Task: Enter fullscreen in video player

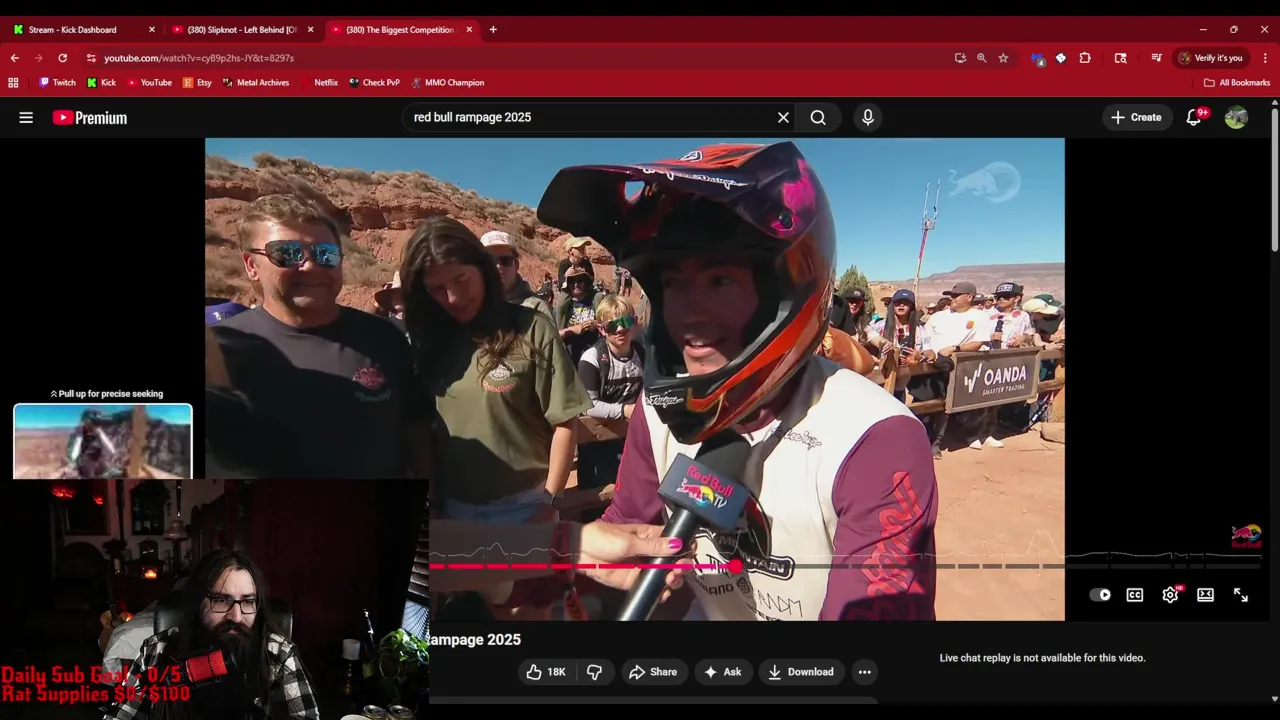Action: [x=1240, y=595]
